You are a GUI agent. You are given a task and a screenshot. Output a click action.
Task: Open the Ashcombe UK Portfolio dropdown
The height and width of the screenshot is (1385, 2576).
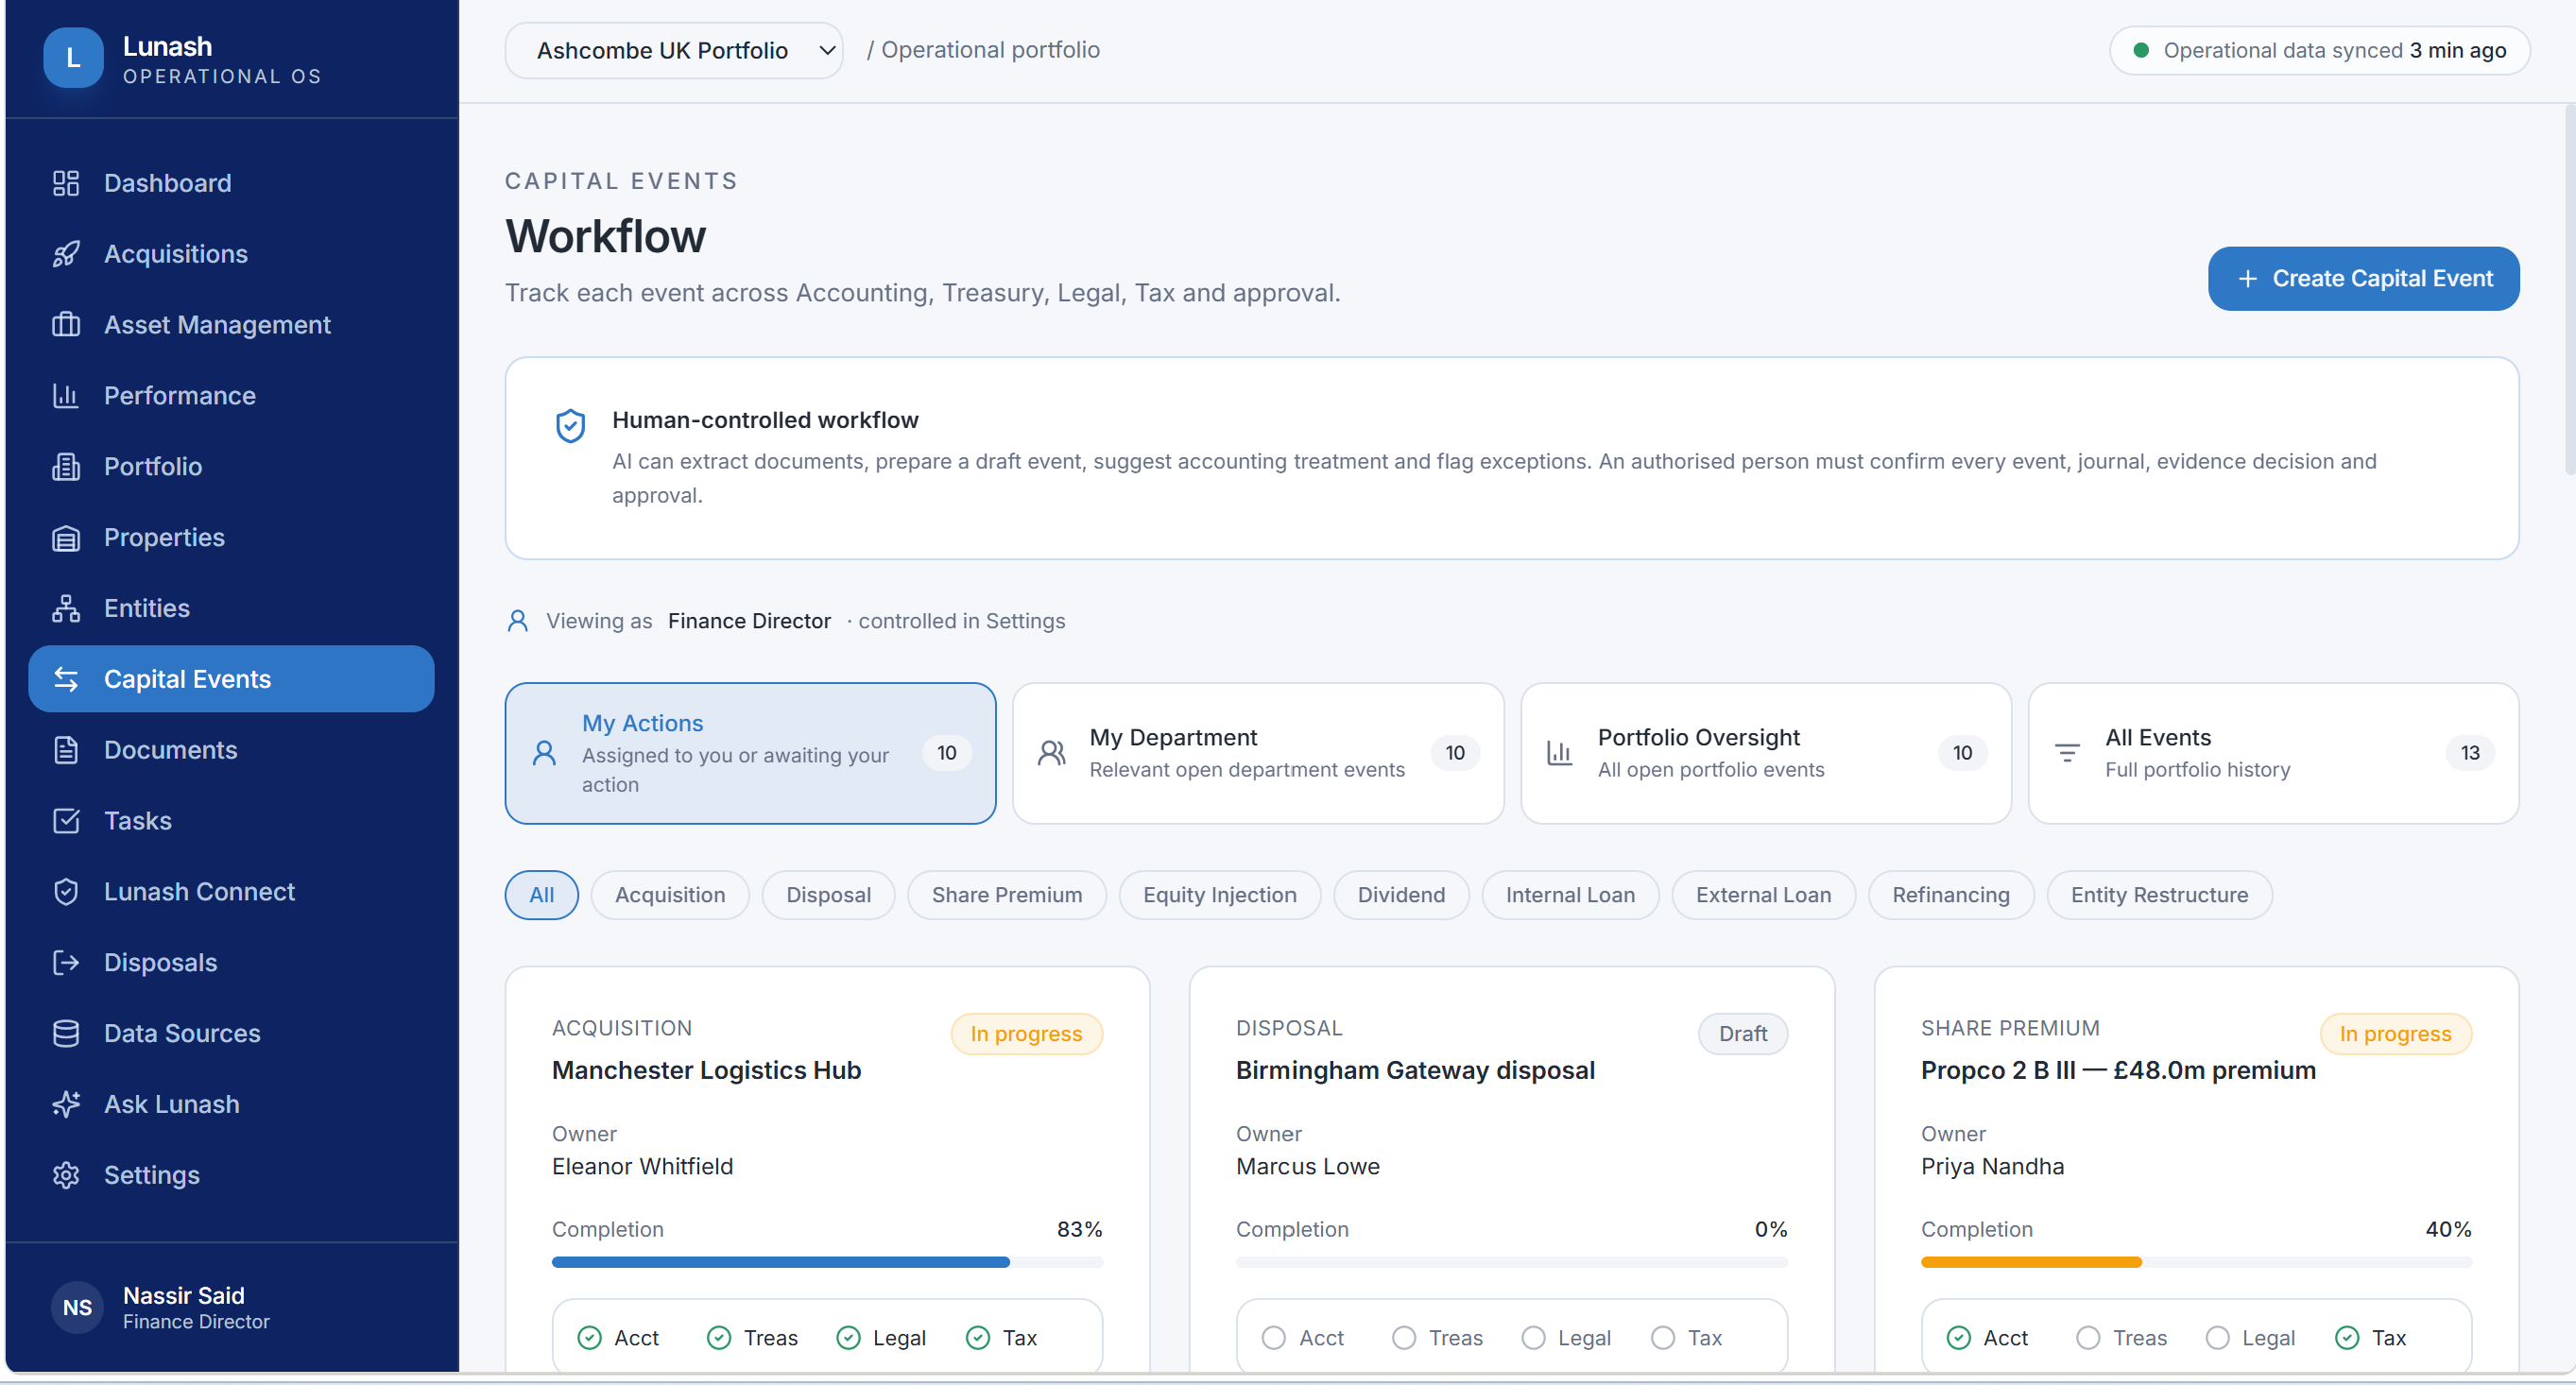click(x=674, y=50)
